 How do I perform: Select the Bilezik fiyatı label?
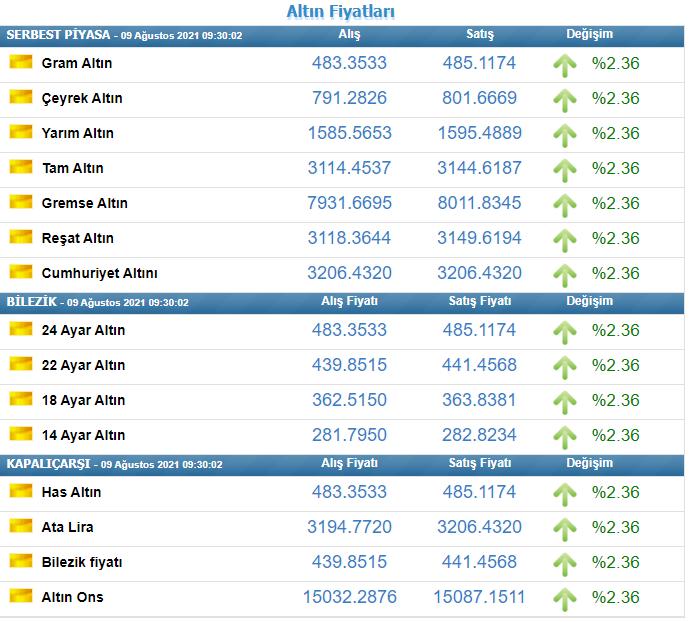(x=82, y=562)
